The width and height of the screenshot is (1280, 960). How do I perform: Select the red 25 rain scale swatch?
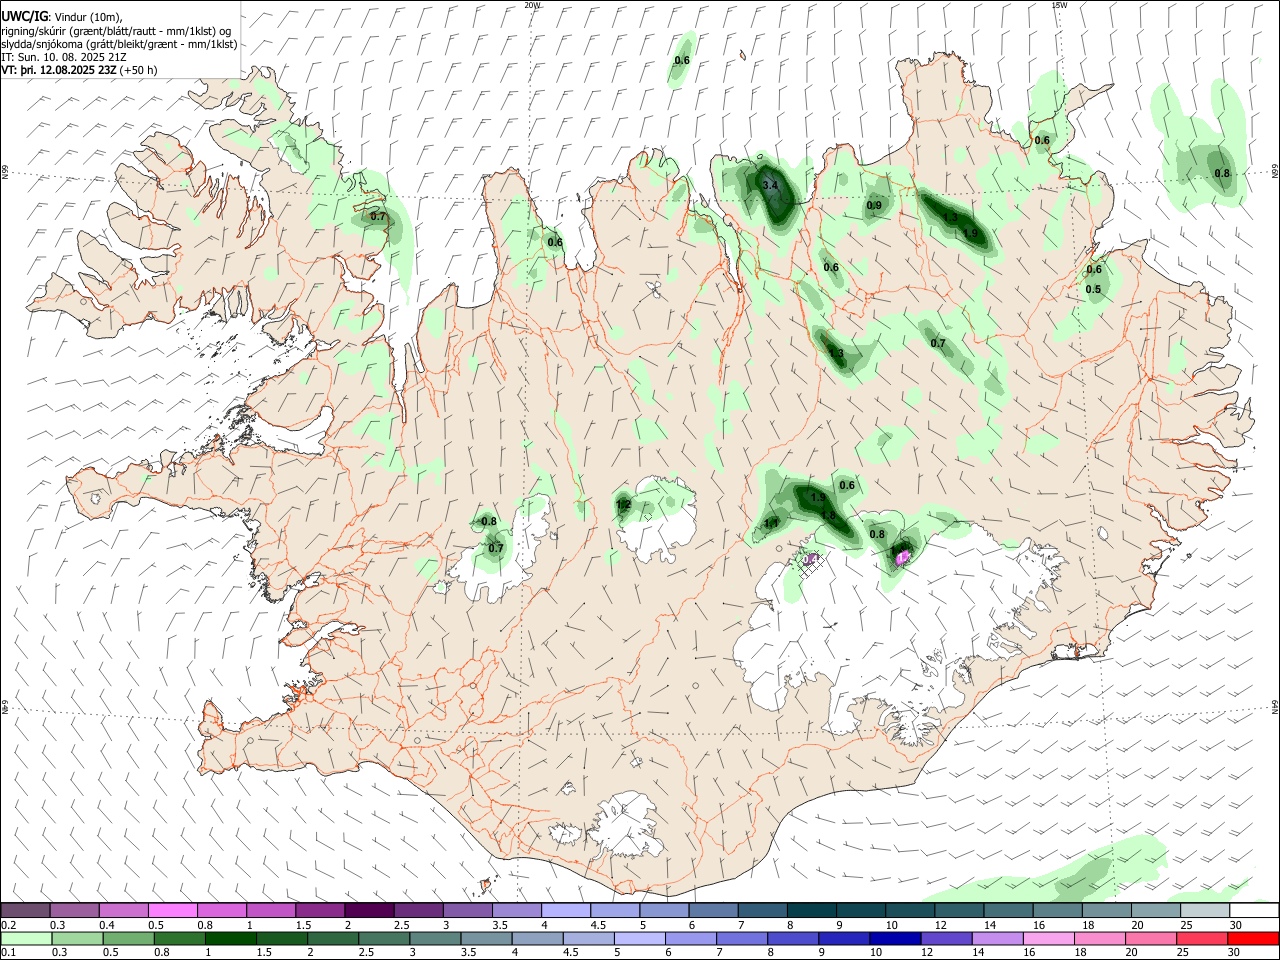[1200, 939]
